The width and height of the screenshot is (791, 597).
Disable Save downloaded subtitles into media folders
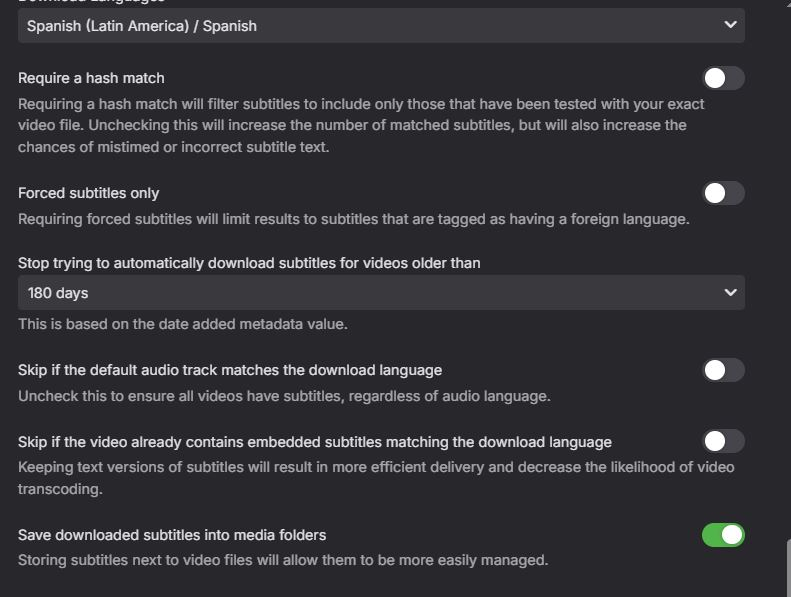pyautogui.click(x=723, y=535)
